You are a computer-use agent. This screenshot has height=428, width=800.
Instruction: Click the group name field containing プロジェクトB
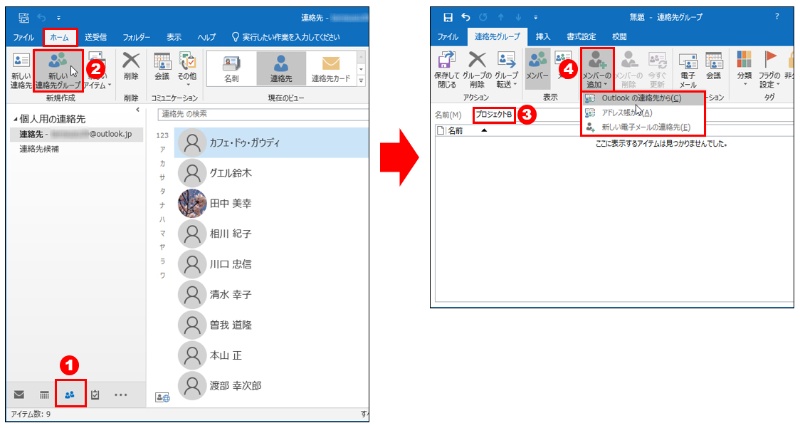point(496,116)
